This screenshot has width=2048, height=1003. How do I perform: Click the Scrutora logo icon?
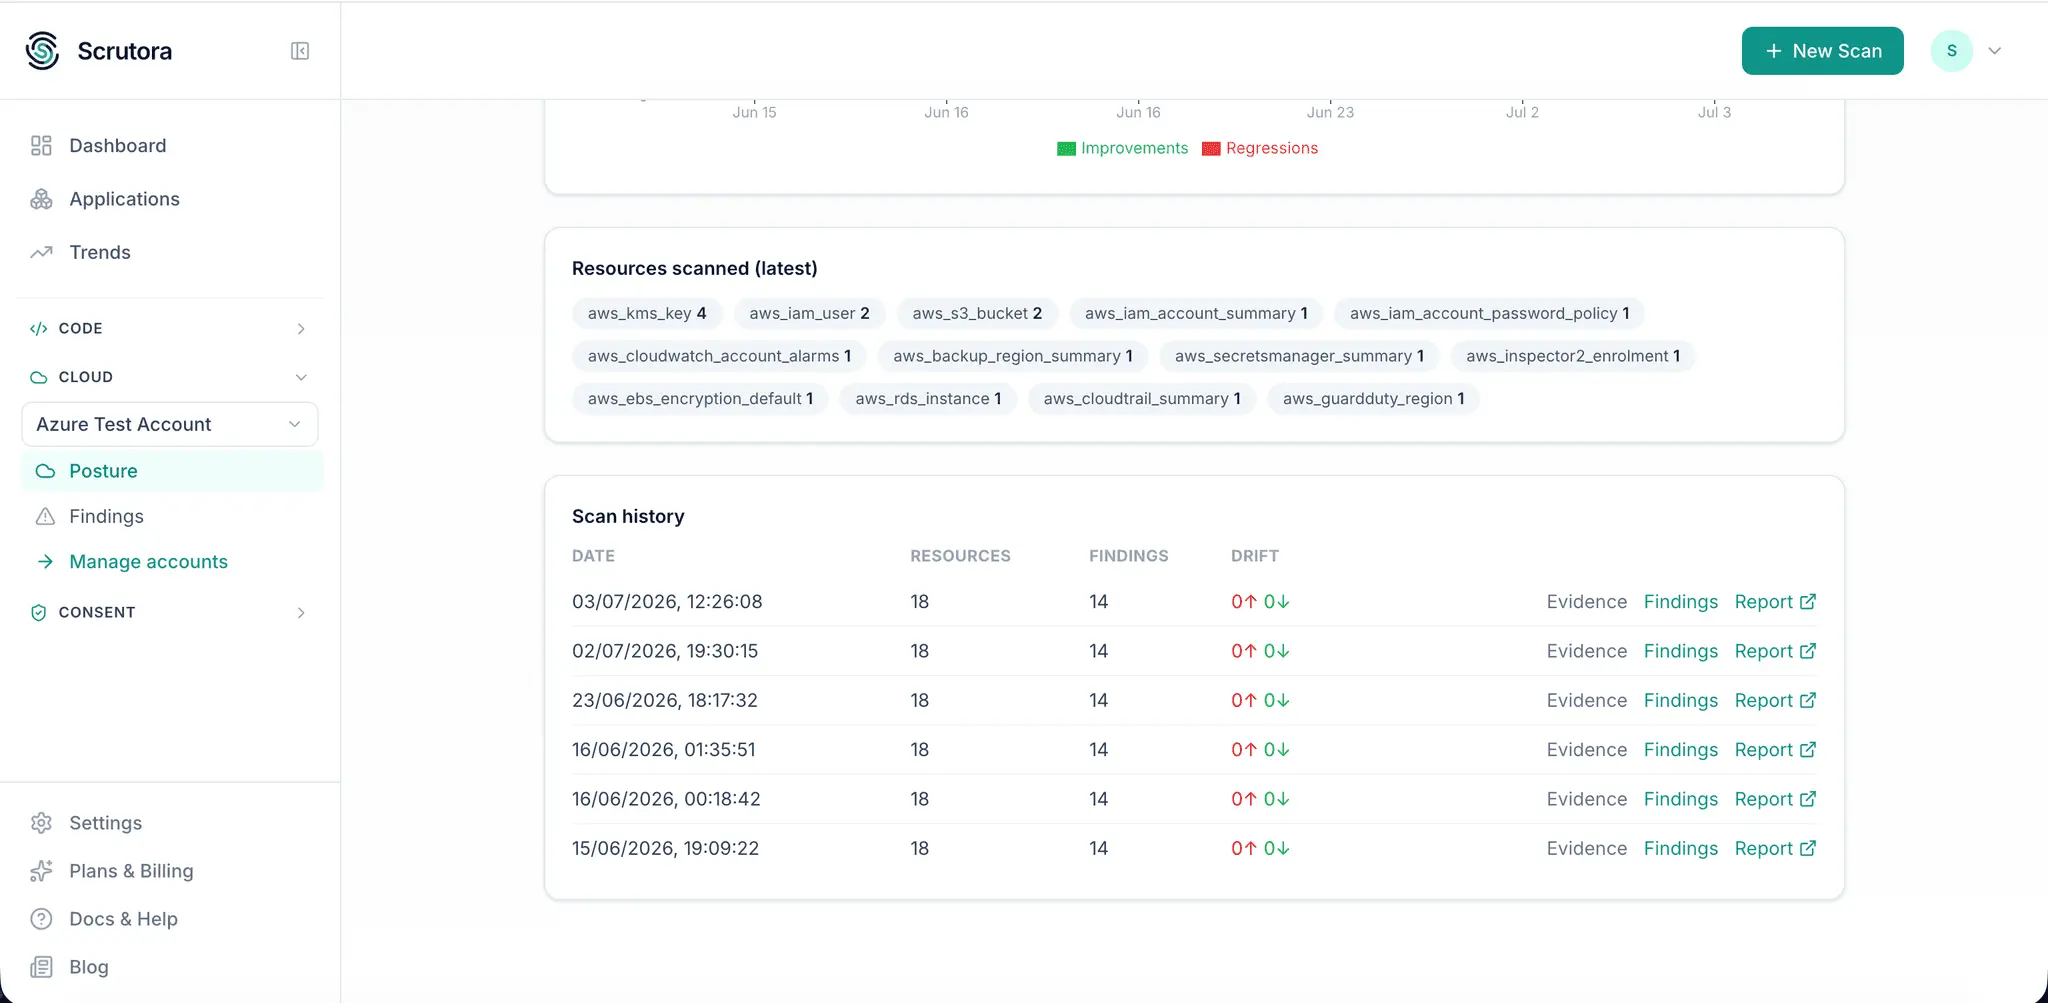(x=43, y=51)
